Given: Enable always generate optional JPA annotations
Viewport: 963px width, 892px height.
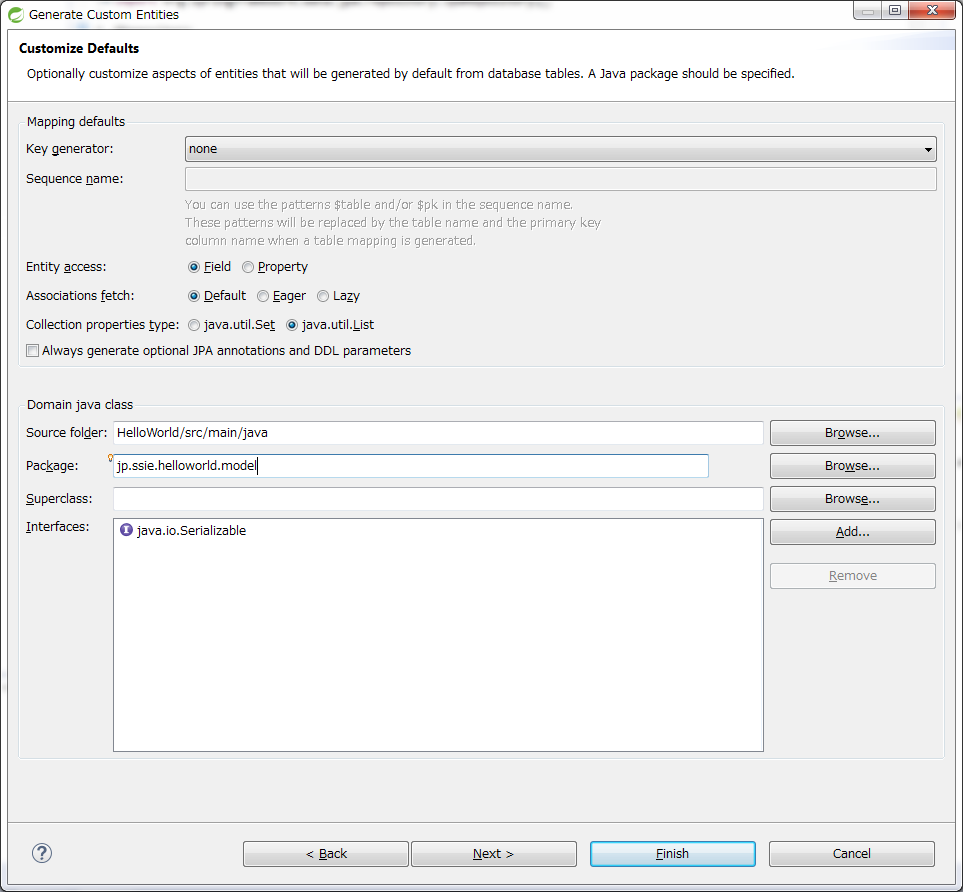Looking at the screenshot, I should (x=33, y=351).
